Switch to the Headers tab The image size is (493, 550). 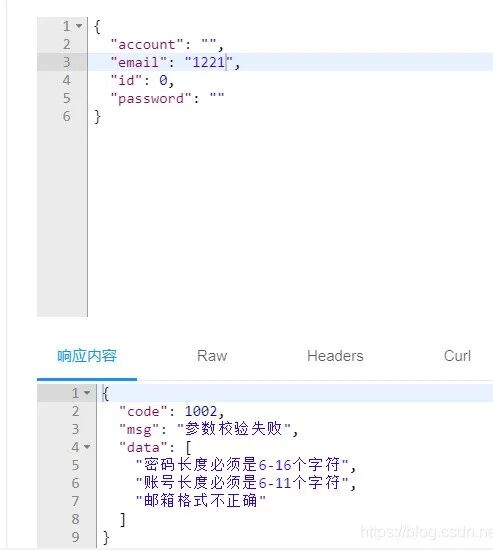[x=335, y=356]
